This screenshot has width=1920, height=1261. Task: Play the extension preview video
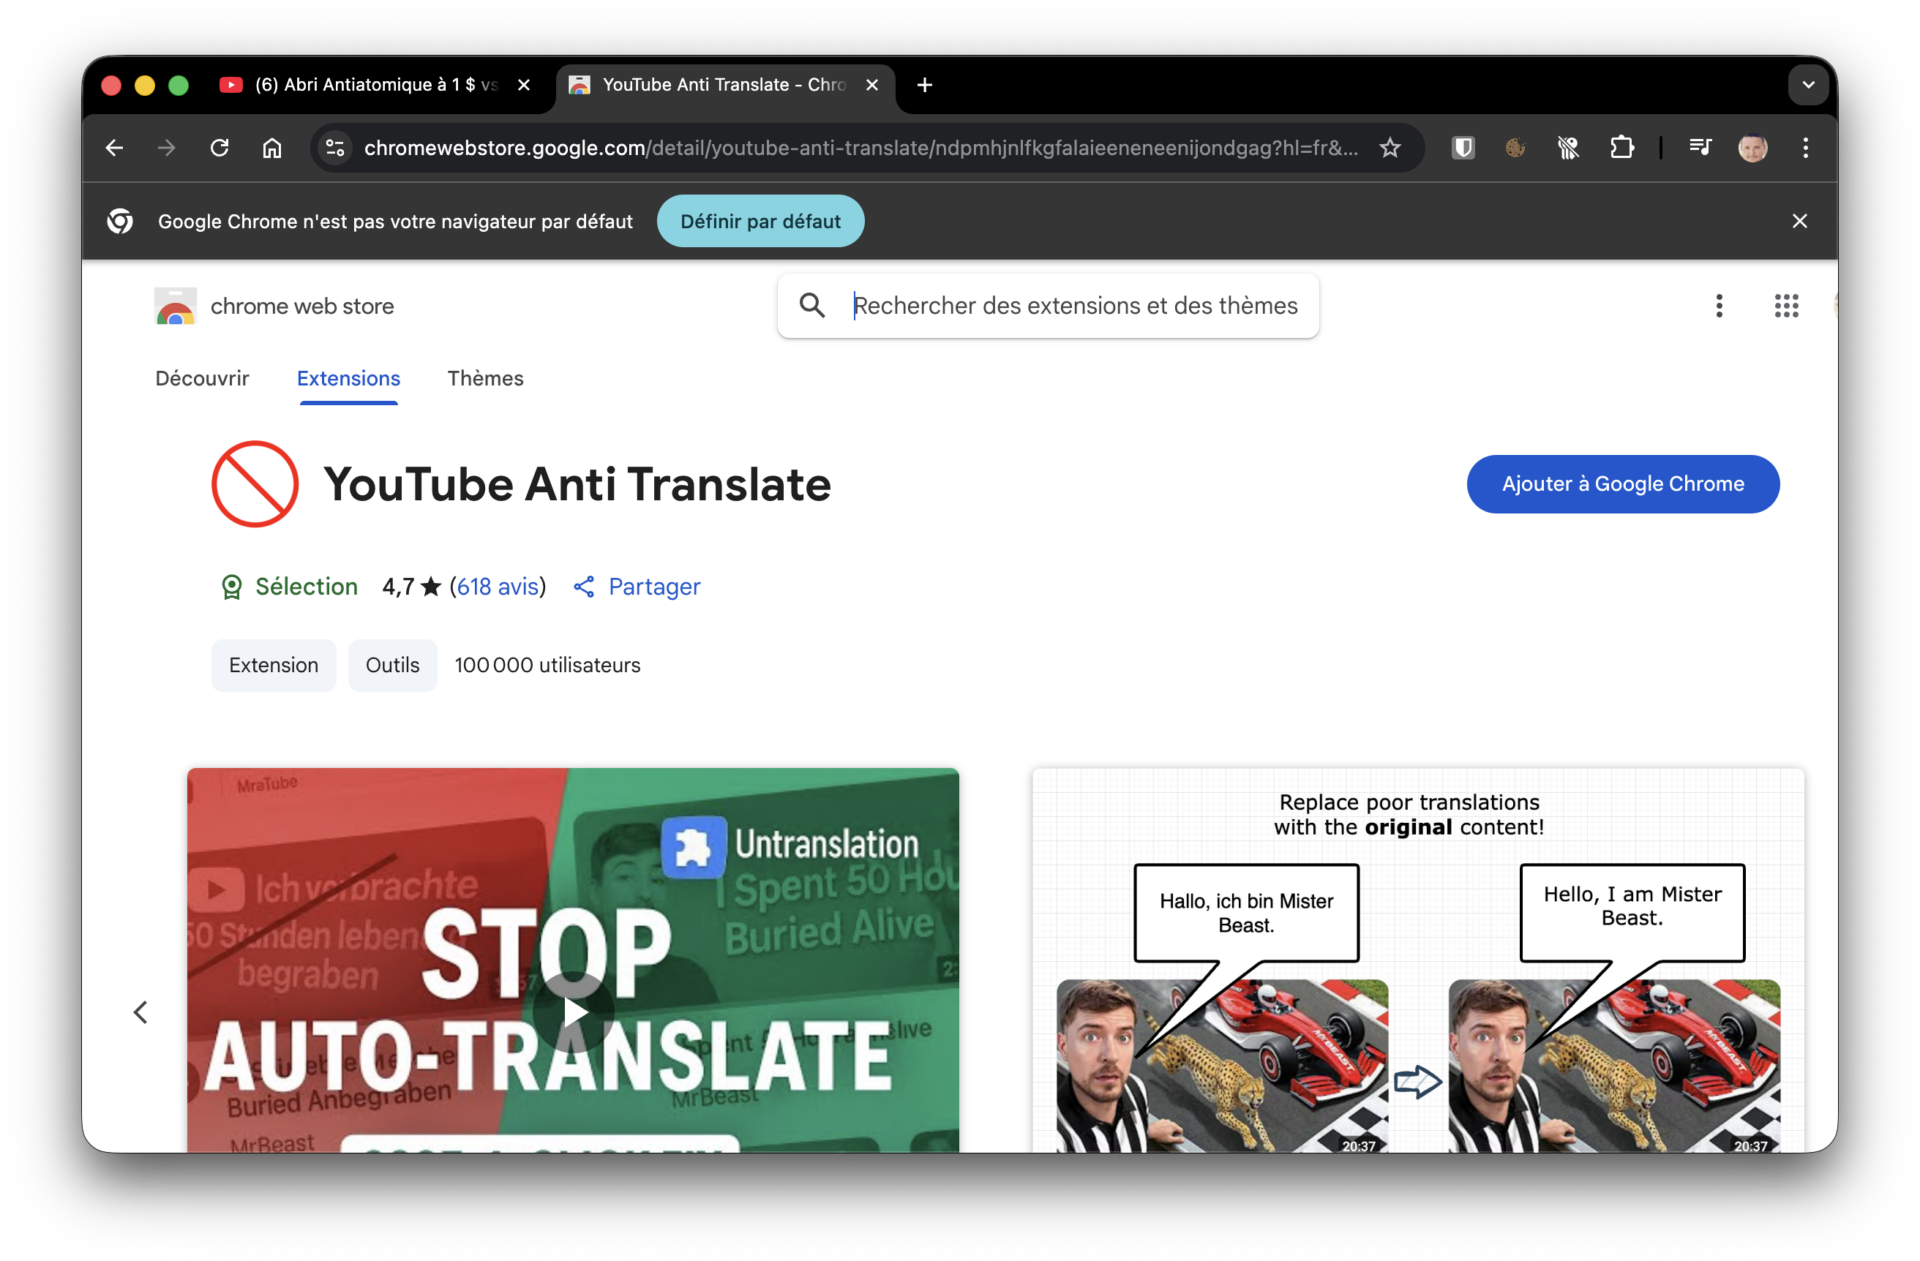(x=574, y=1012)
